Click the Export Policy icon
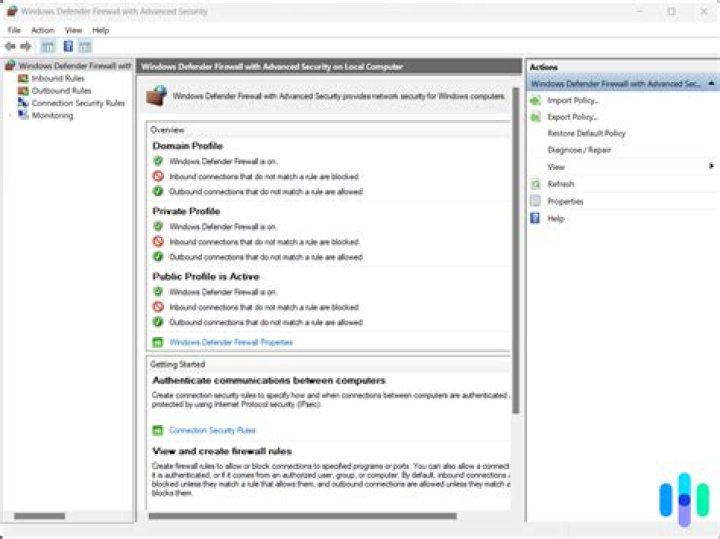This screenshot has width=720, height=539. click(x=535, y=117)
